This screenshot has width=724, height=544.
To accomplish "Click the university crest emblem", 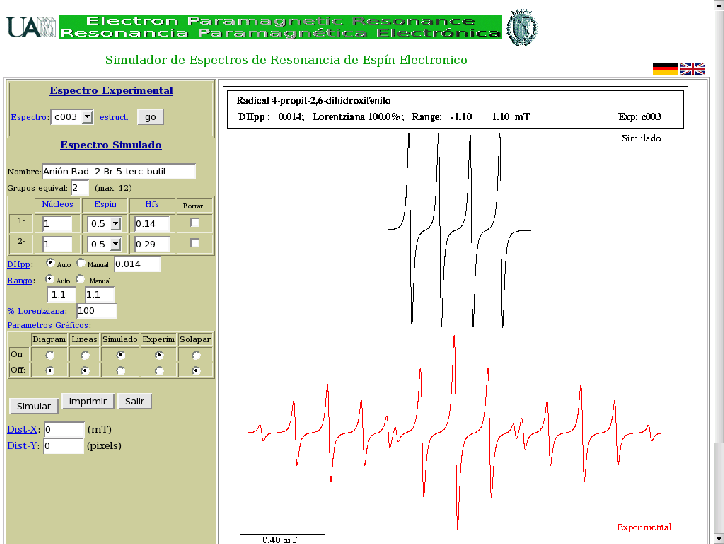I will (522, 27).
